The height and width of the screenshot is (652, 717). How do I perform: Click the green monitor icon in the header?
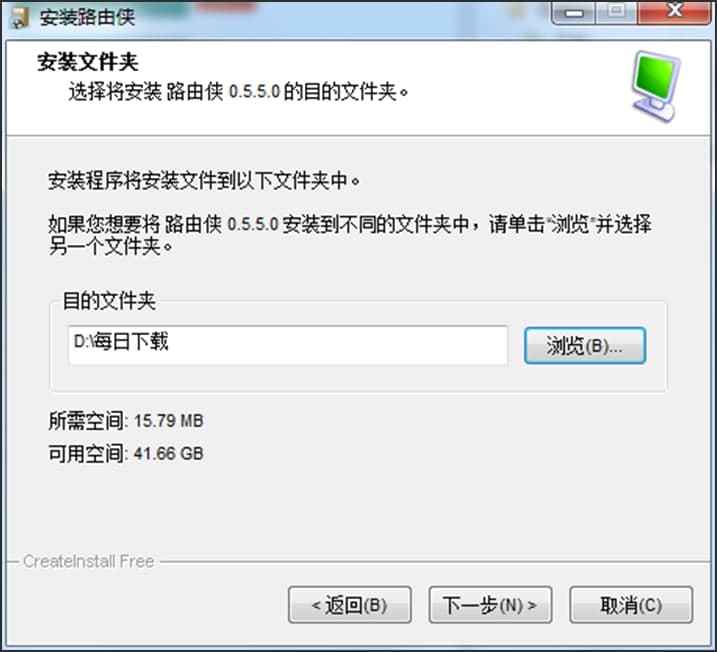click(655, 86)
